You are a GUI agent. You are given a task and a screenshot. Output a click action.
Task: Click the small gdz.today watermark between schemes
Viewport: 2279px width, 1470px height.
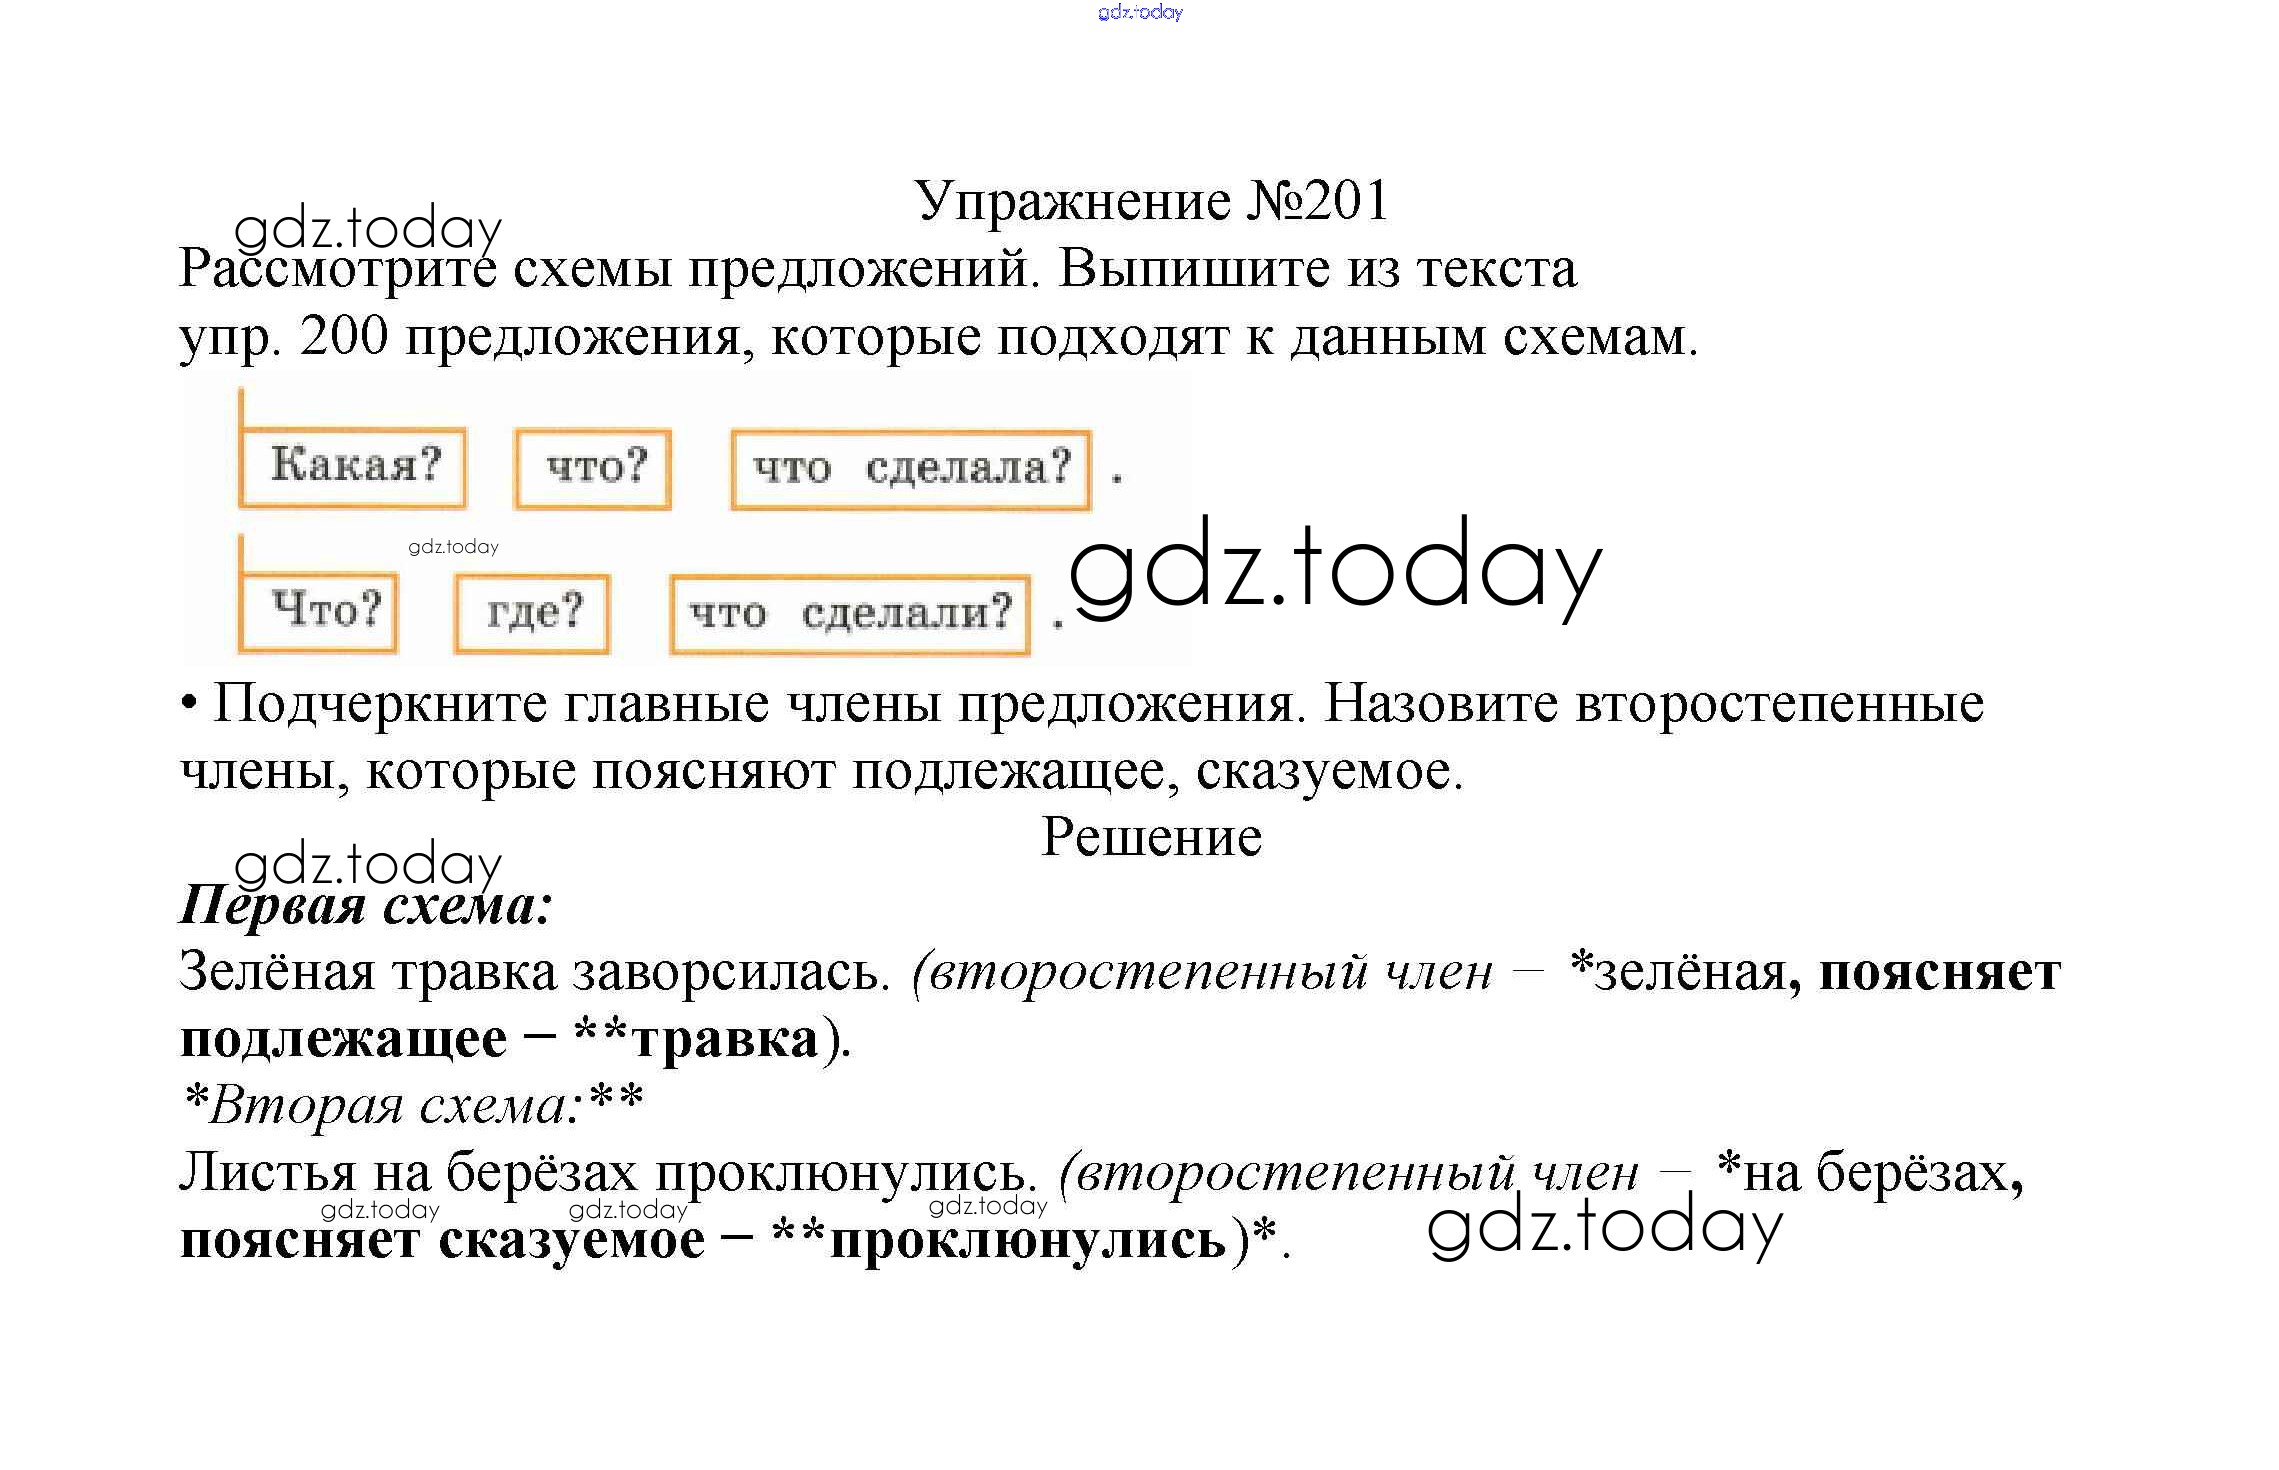point(453,547)
